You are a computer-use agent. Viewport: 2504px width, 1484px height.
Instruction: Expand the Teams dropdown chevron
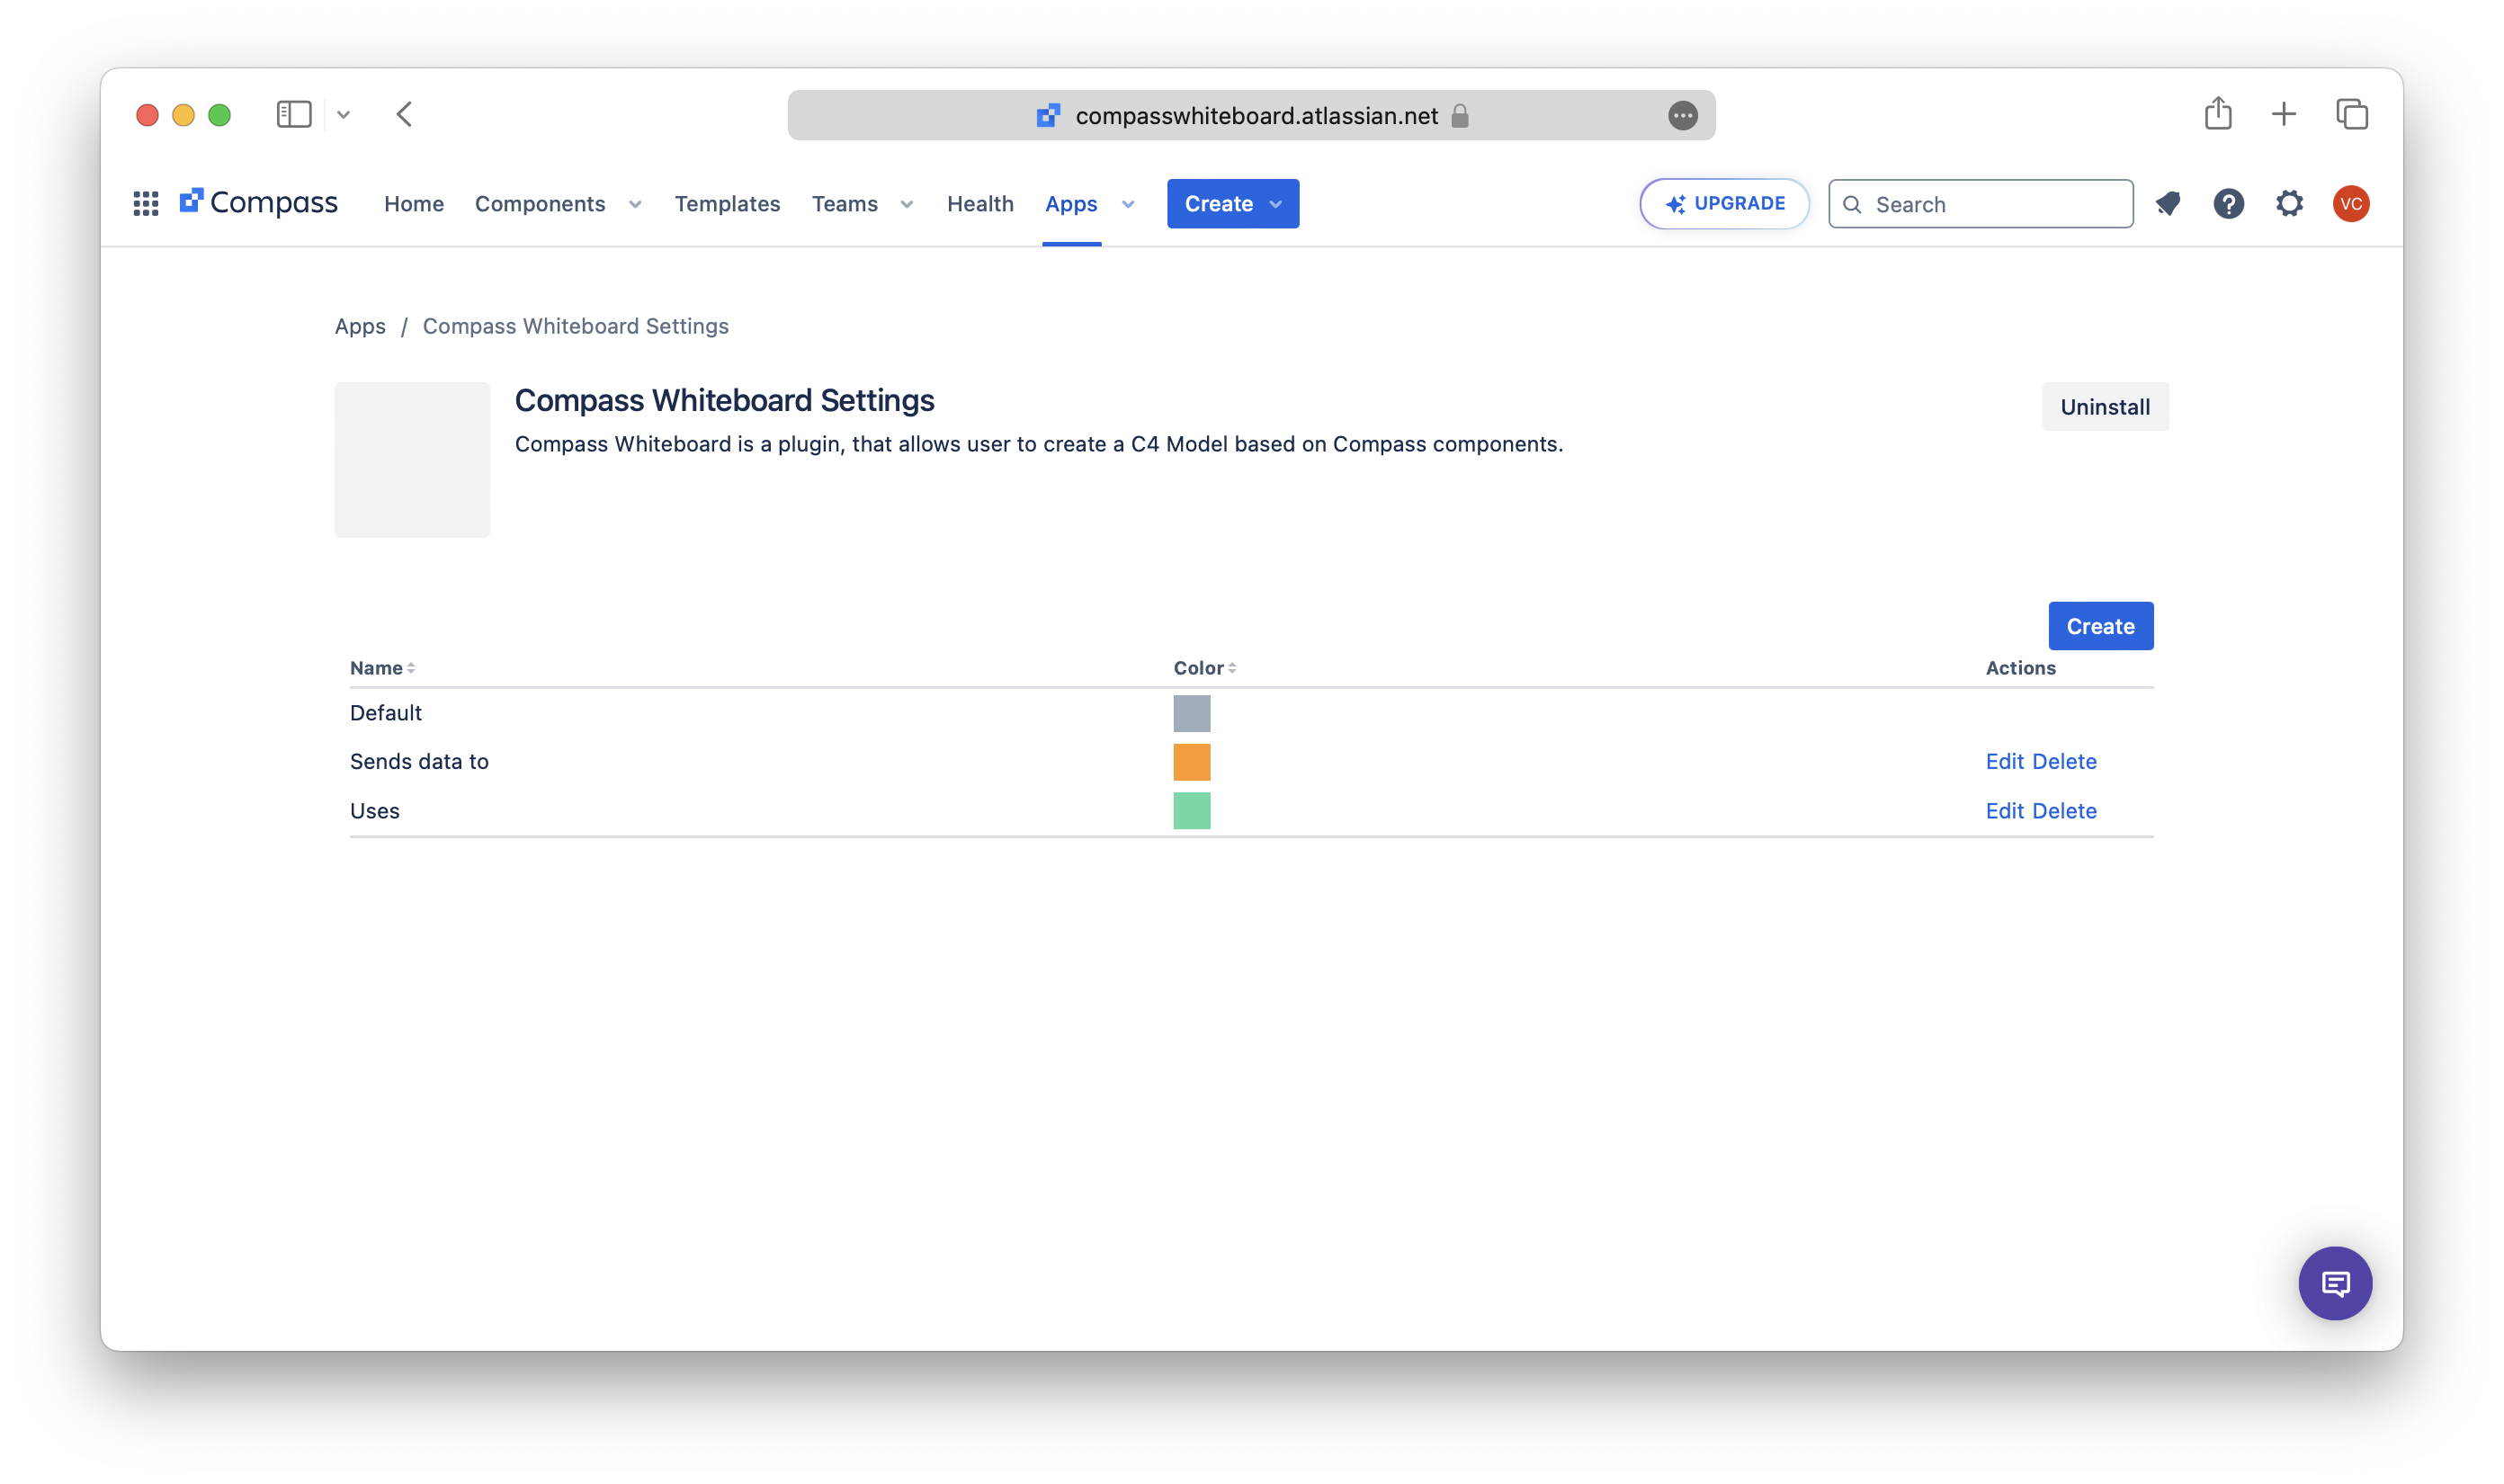pyautogui.click(x=907, y=205)
